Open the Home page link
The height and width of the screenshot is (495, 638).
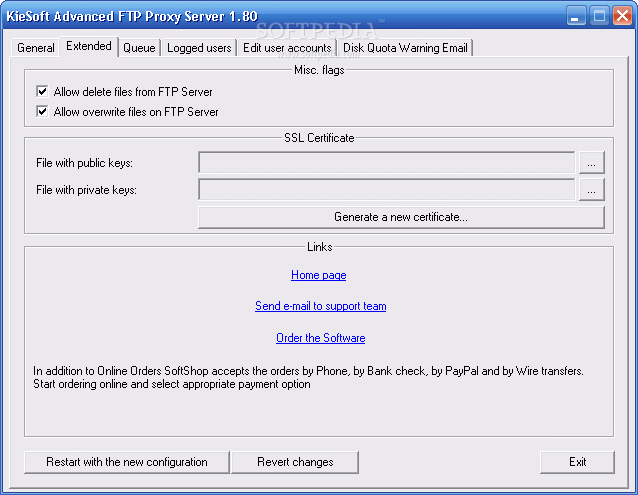(319, 275)
